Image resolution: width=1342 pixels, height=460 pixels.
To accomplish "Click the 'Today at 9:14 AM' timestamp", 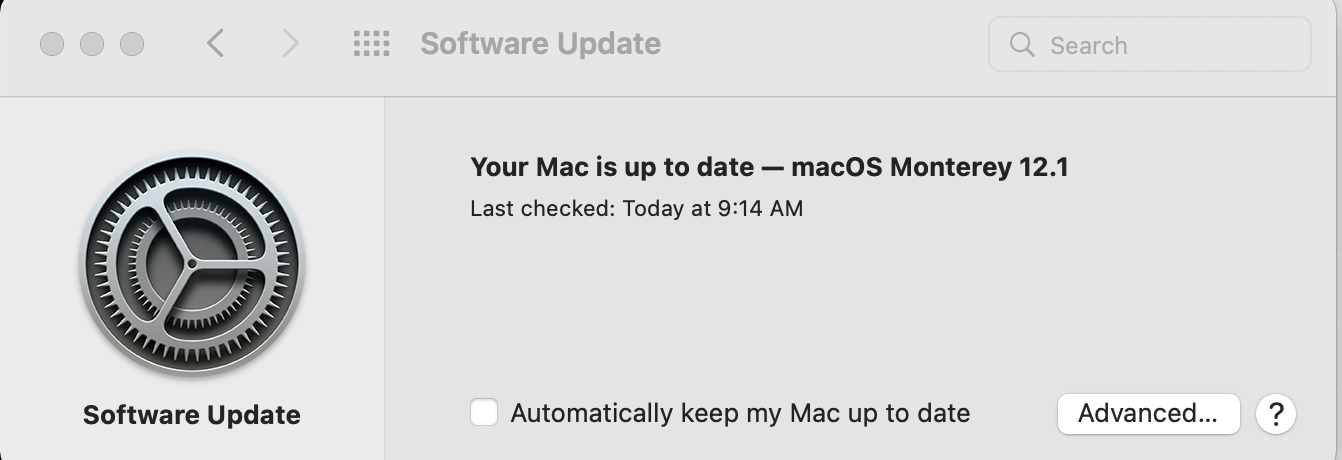I will coord(713,209).
